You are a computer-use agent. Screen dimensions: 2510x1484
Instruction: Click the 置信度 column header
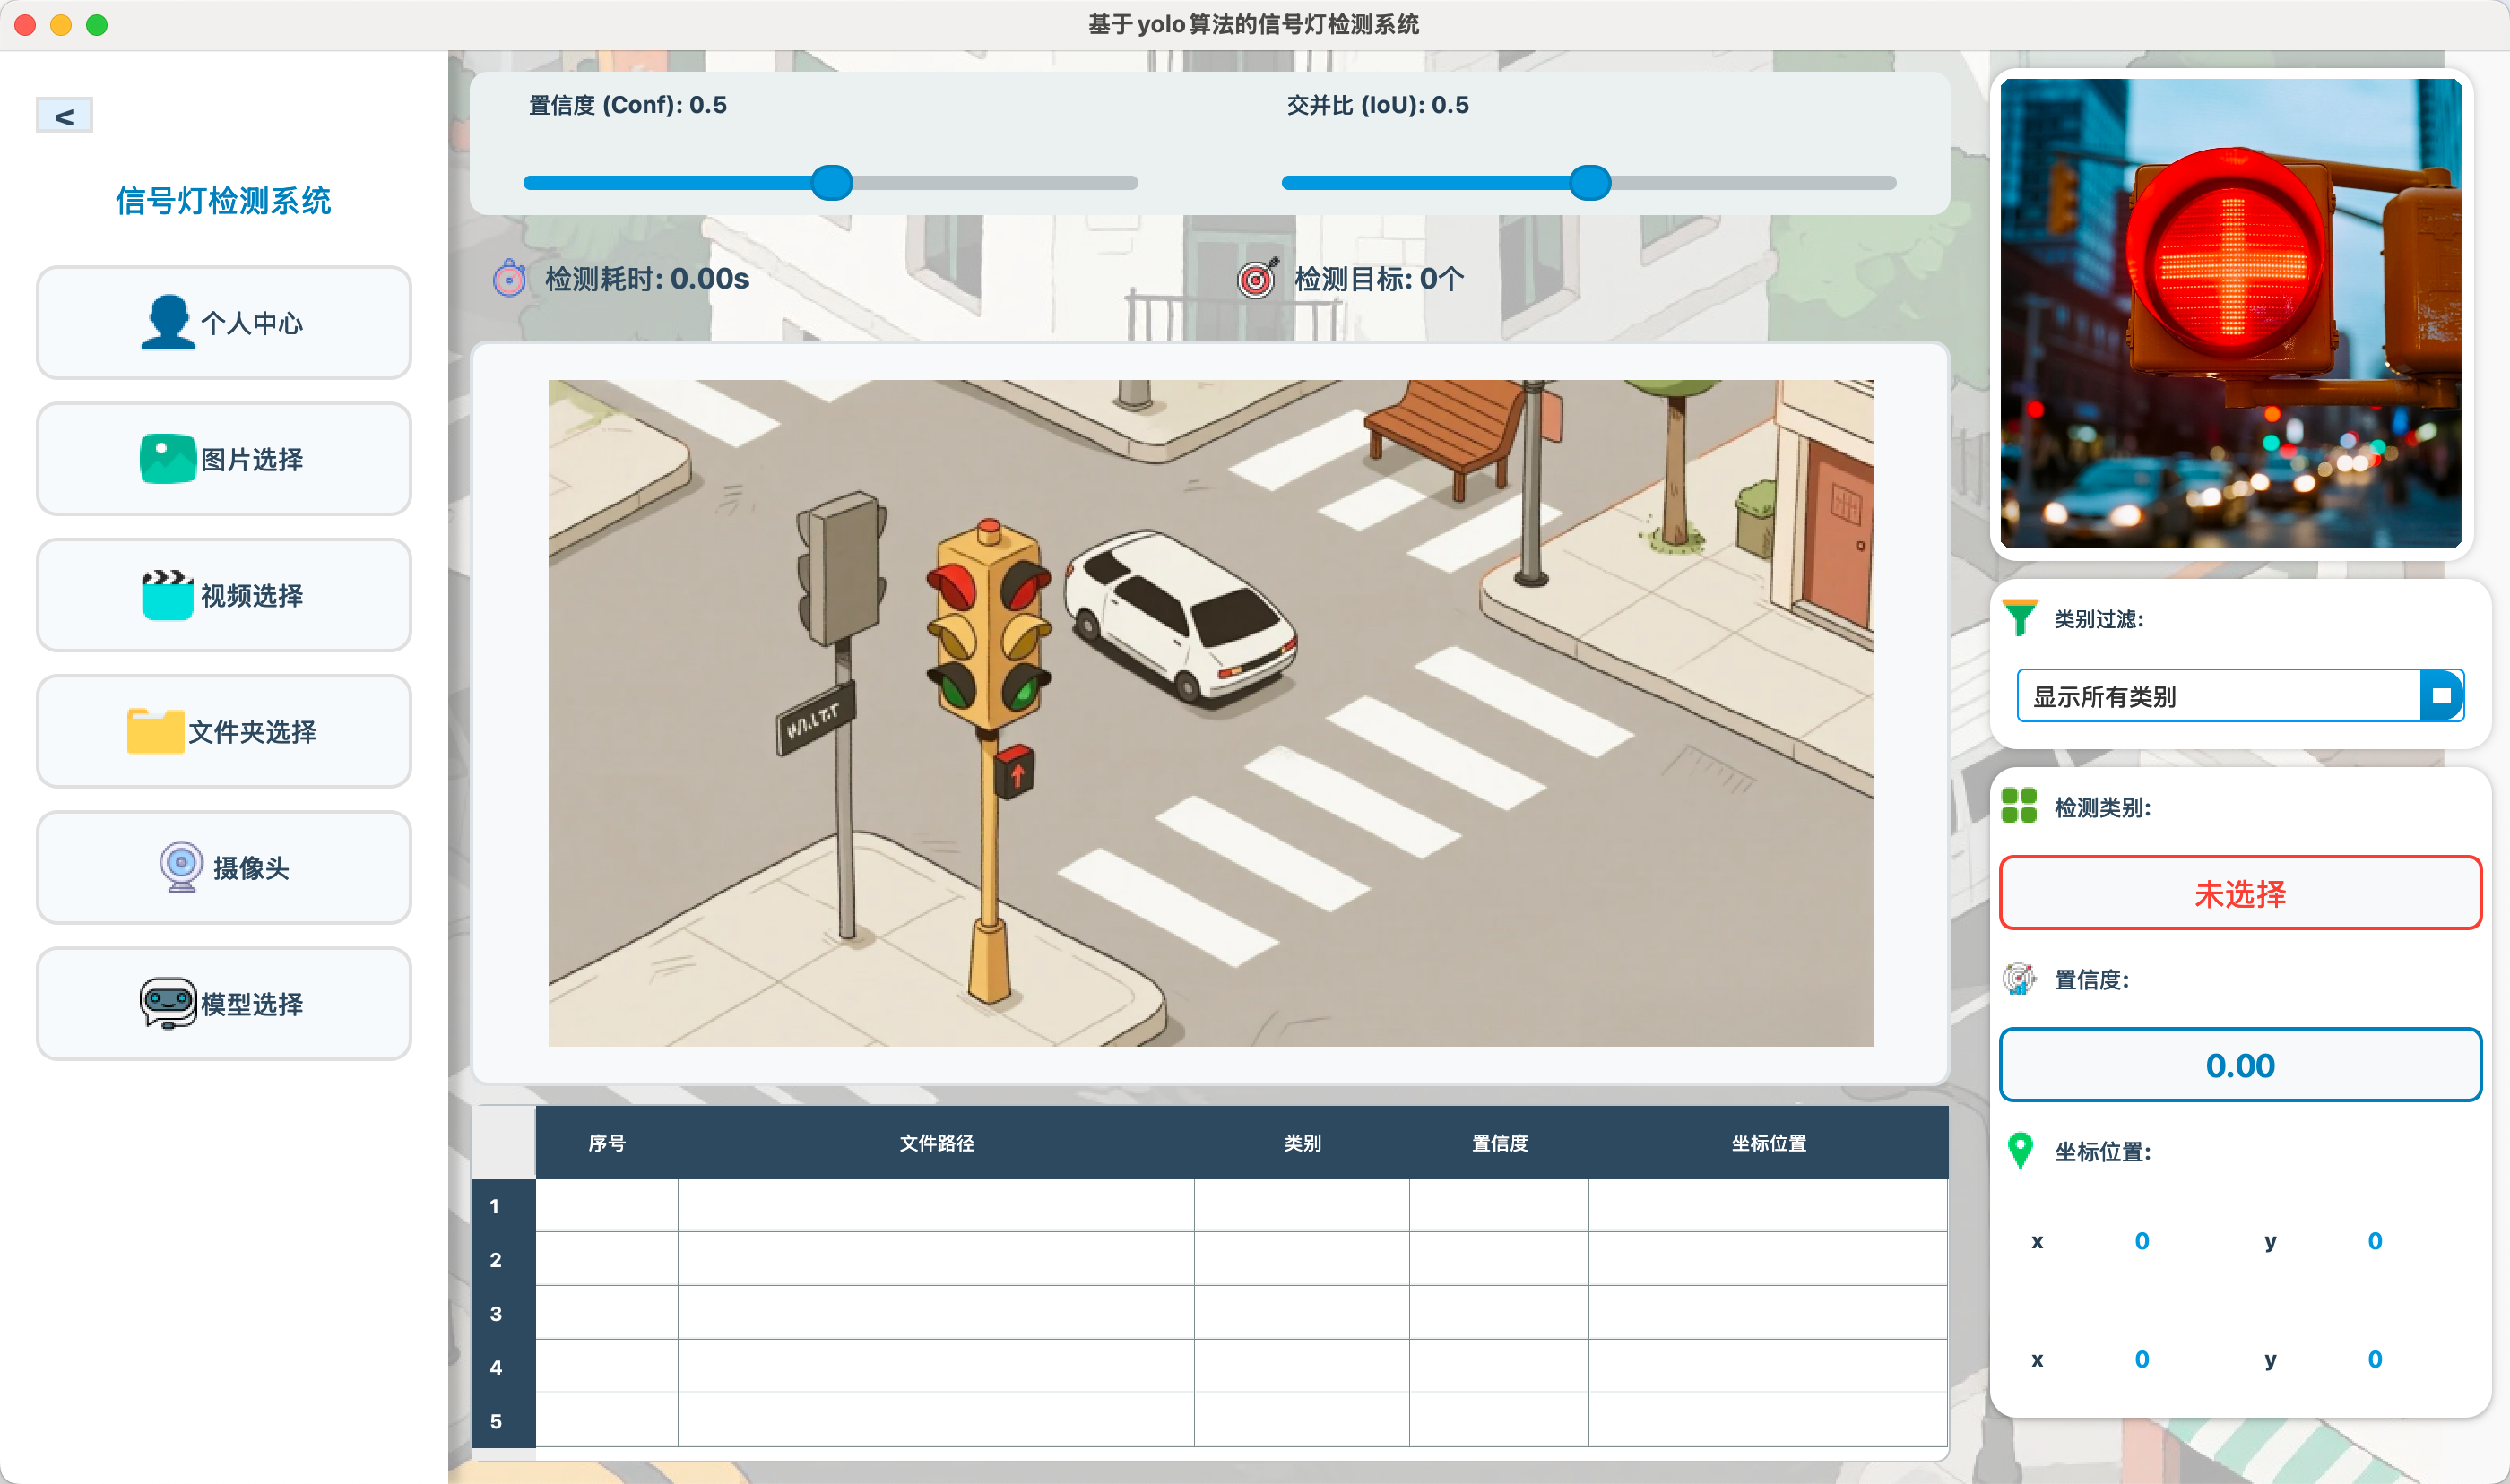(x=1498, y=1143)
